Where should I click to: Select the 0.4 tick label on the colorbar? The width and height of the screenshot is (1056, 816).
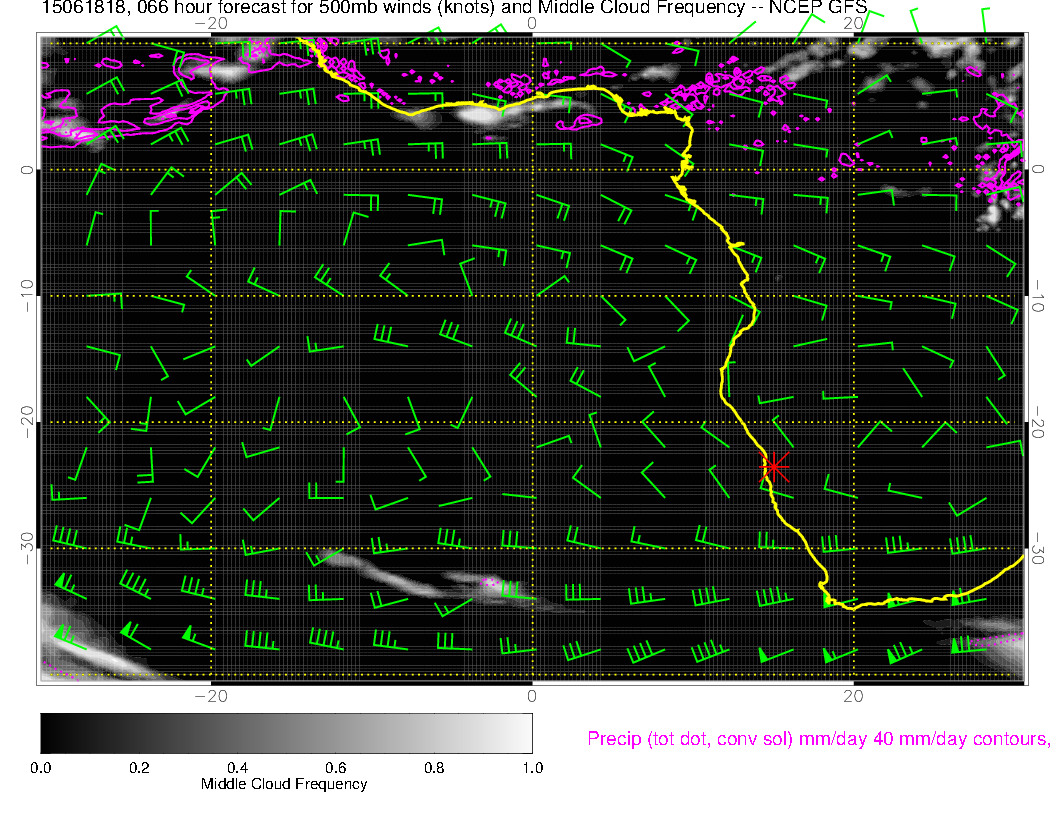tap(237, 768)
